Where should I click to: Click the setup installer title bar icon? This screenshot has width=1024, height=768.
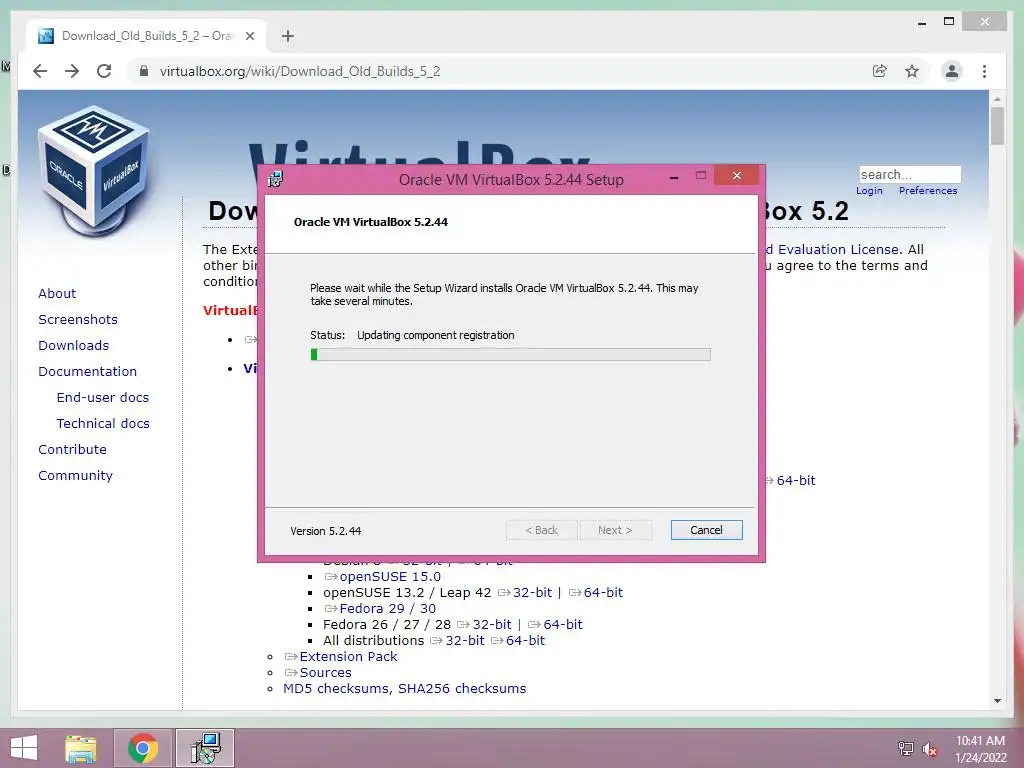coord(275,179)
